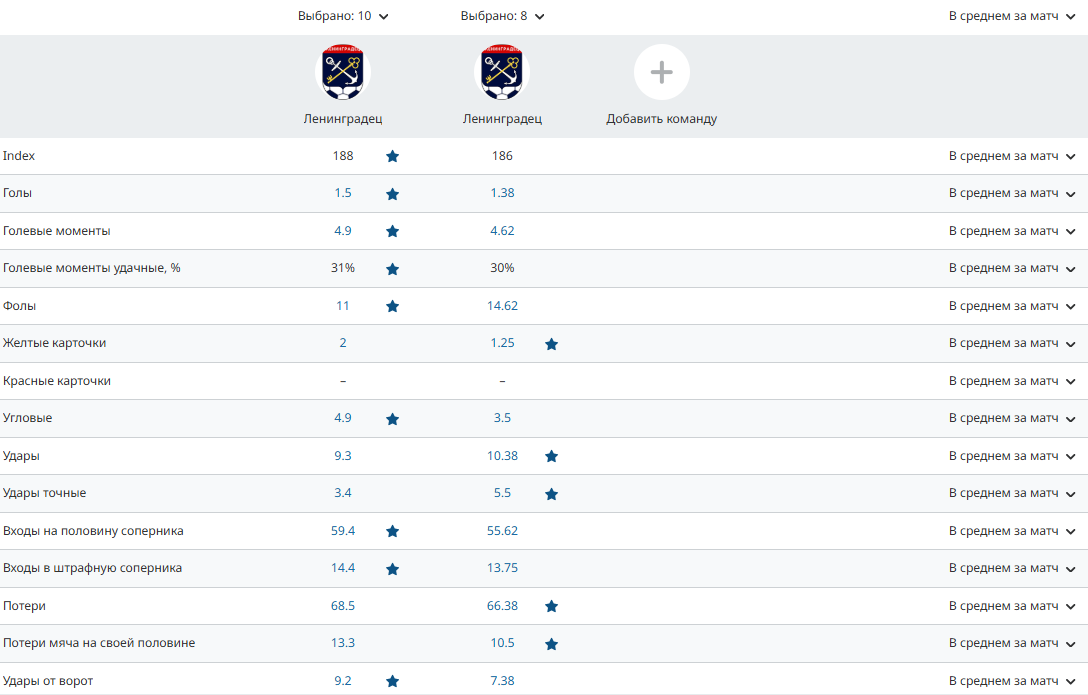
Task: Click the star icon in the Удары точные row
Action: [x=551, y=494]
